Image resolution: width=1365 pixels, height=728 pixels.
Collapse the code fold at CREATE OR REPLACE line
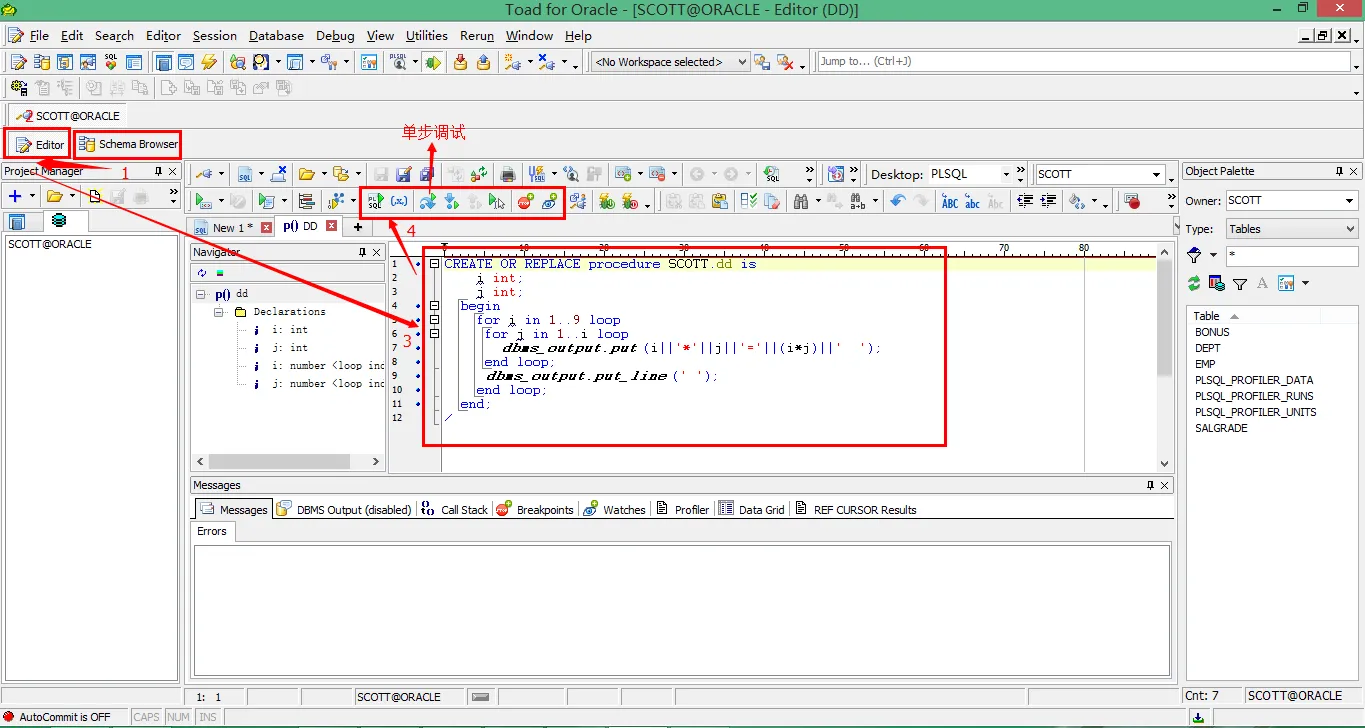tap(434, 264)
